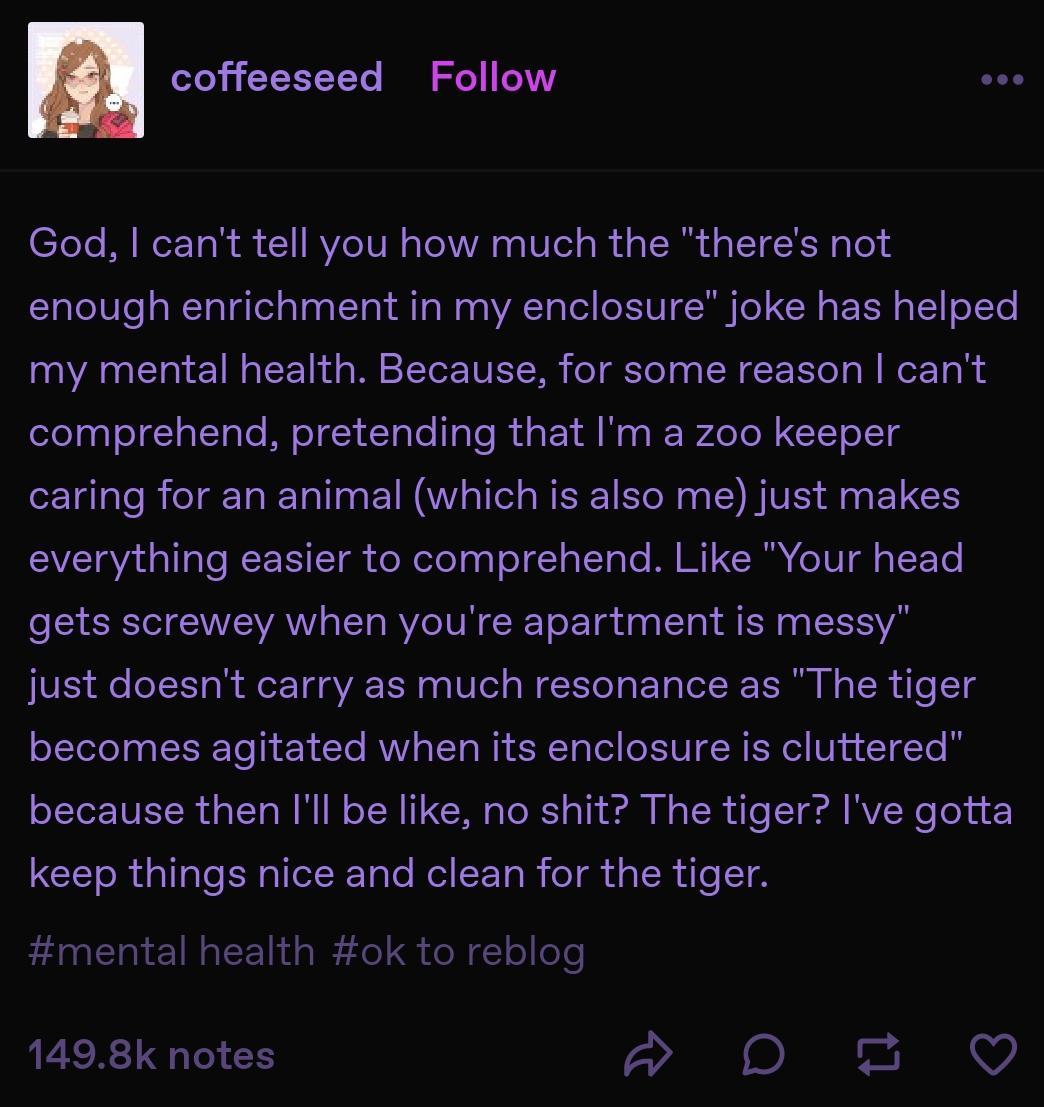Open the #mental health tag
The width and height of the screenshot is (1044, 1107).
click(172, 950)
